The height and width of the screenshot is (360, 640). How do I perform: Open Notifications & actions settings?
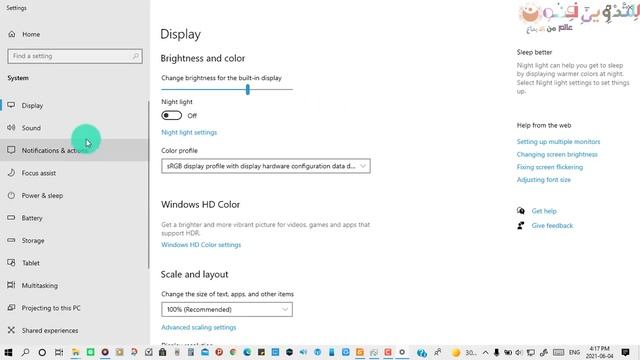click(x=73, y=150)
